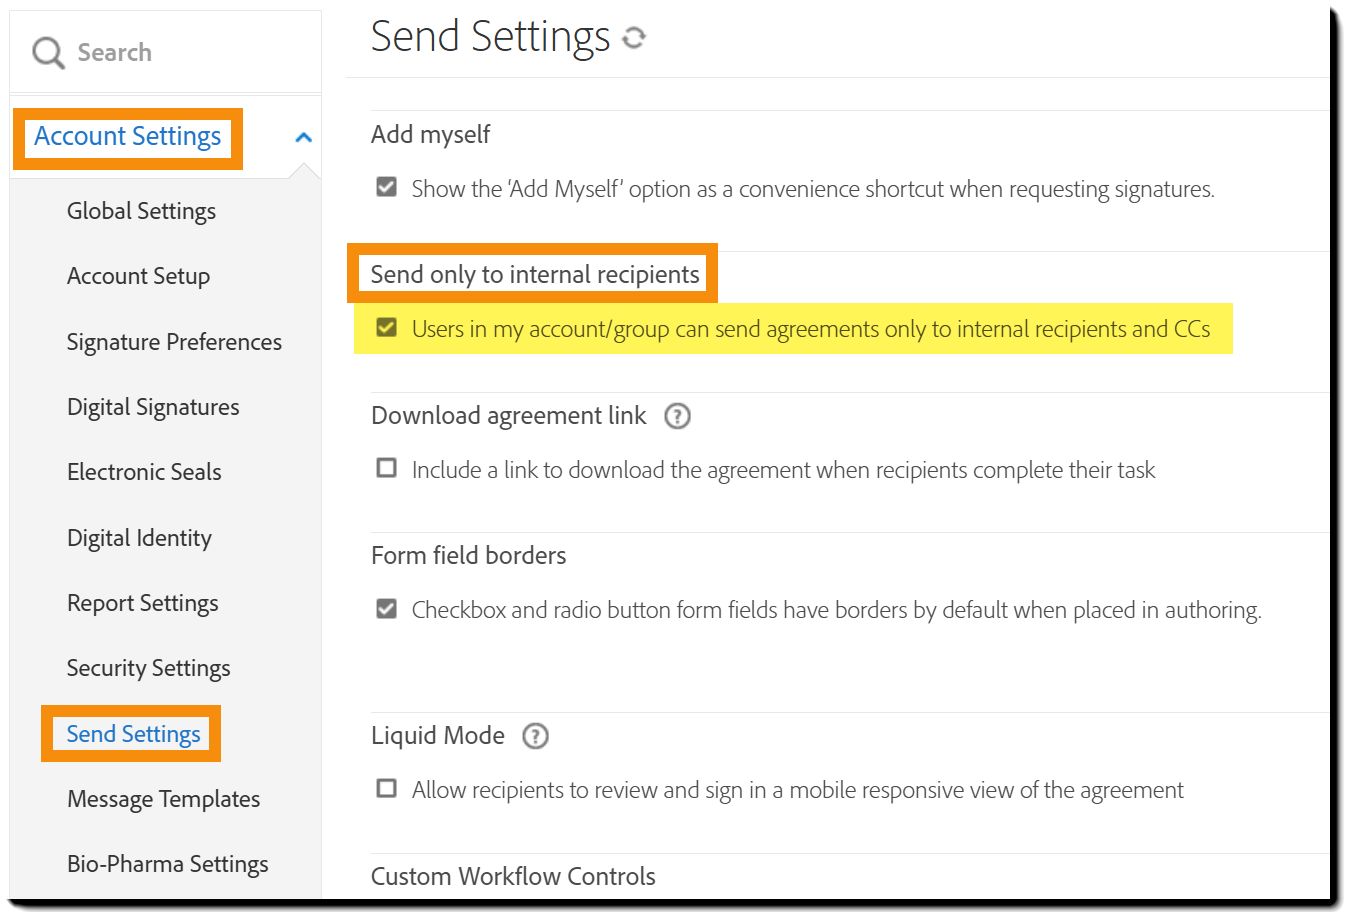Select Signature Preferences in sidebar
The image size is (1345, 912).
[174, 342]
